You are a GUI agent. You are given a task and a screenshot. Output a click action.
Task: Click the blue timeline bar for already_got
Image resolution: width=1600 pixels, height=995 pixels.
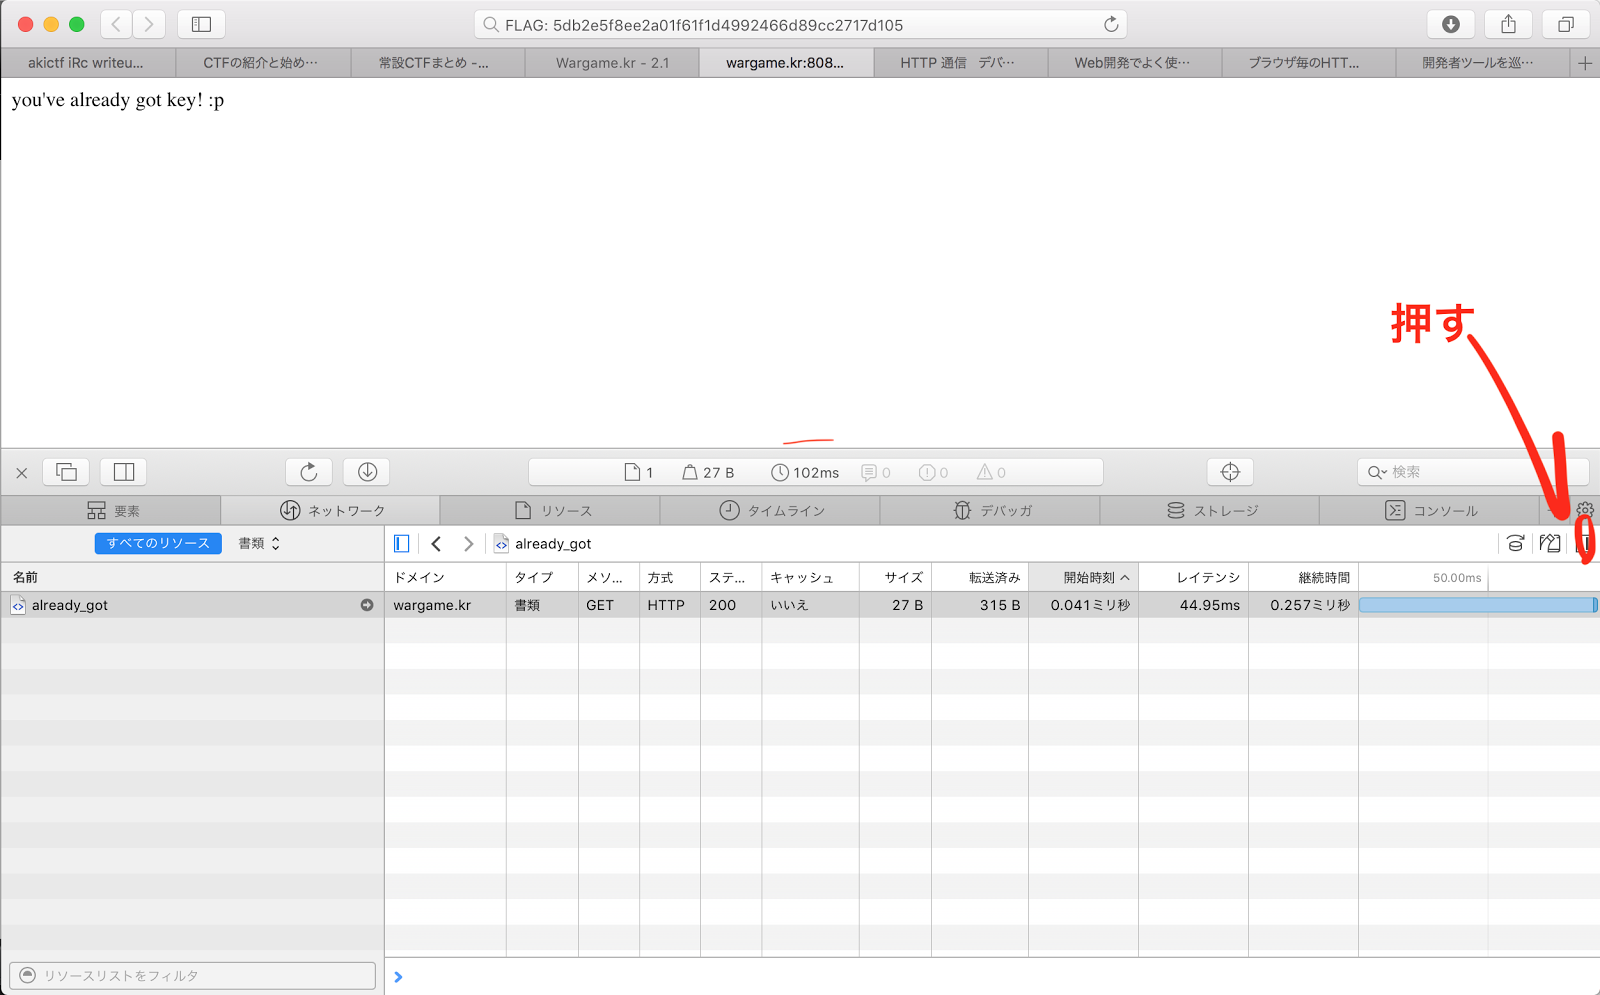(1478, 605)
